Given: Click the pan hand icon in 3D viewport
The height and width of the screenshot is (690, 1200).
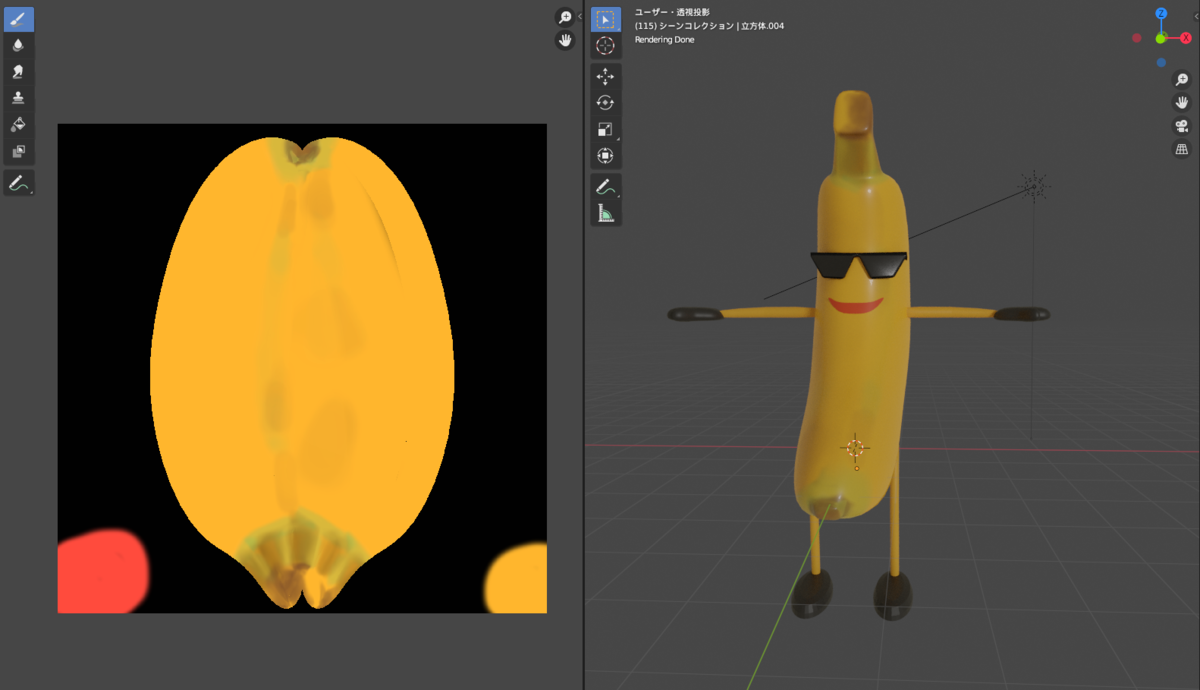Looking at the screenshot, I should 1181,103.
